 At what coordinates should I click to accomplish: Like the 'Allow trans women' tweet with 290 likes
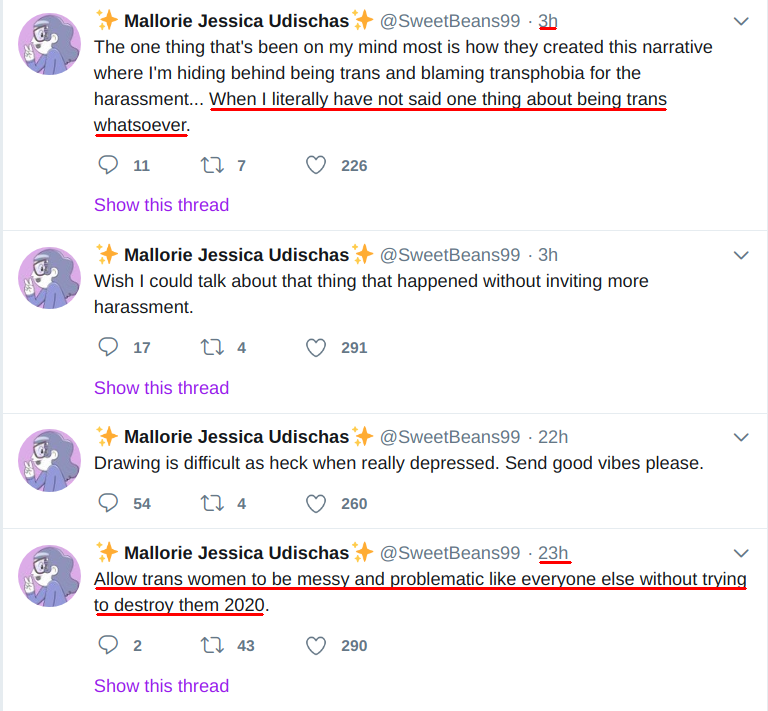click(x=316, y=645)
